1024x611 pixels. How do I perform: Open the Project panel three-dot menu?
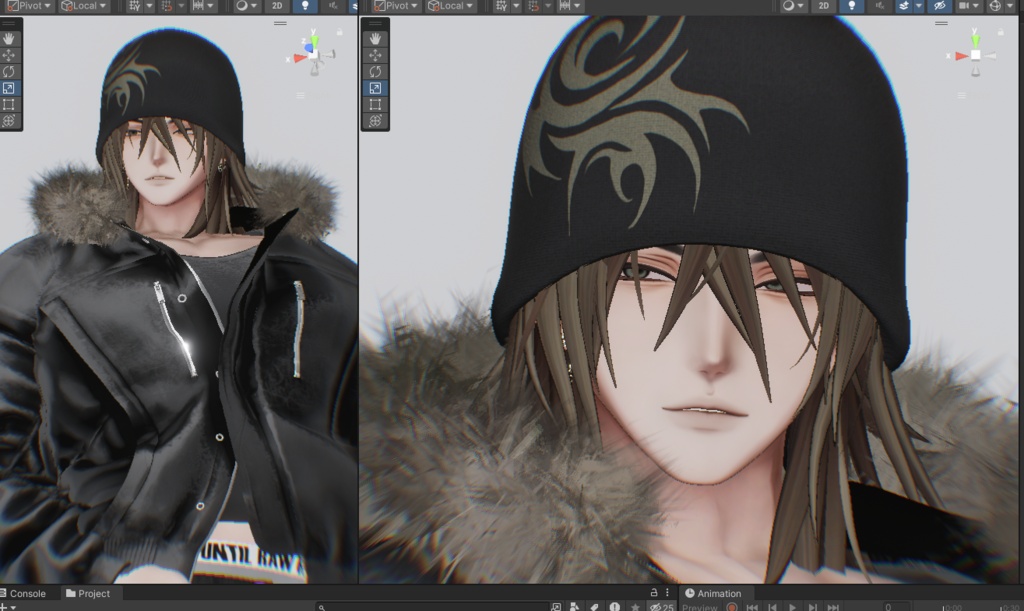667,593
